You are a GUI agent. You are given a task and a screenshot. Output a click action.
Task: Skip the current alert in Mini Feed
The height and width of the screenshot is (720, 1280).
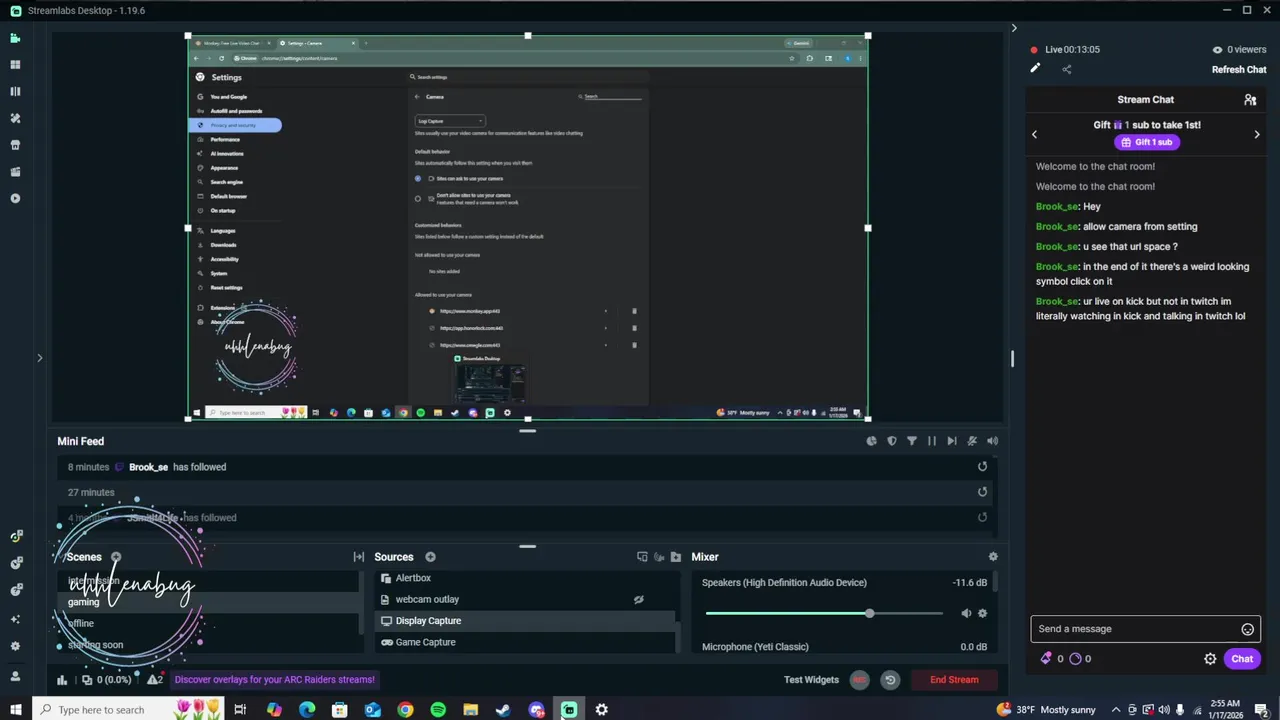point(952,441)
